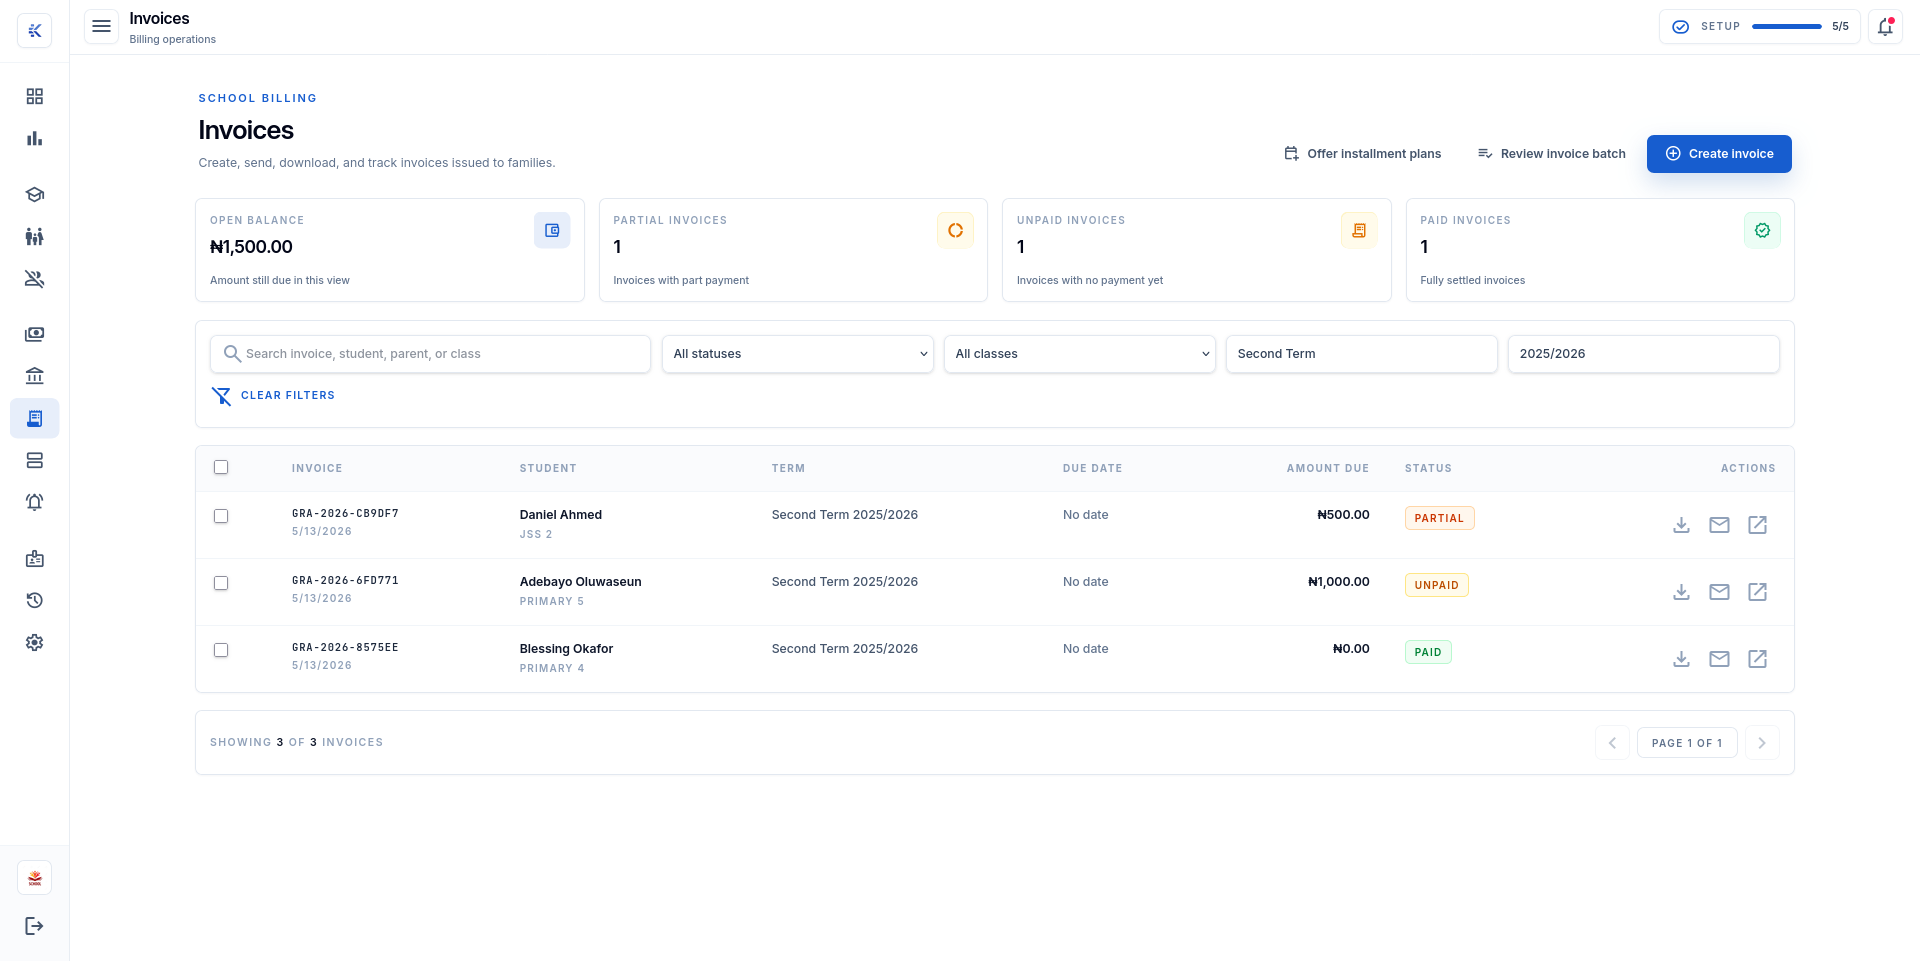Open Blessing Okafor's invoice externally
The height and width of the screenshot is (961, 1920).
click(x=1757, y=659)
